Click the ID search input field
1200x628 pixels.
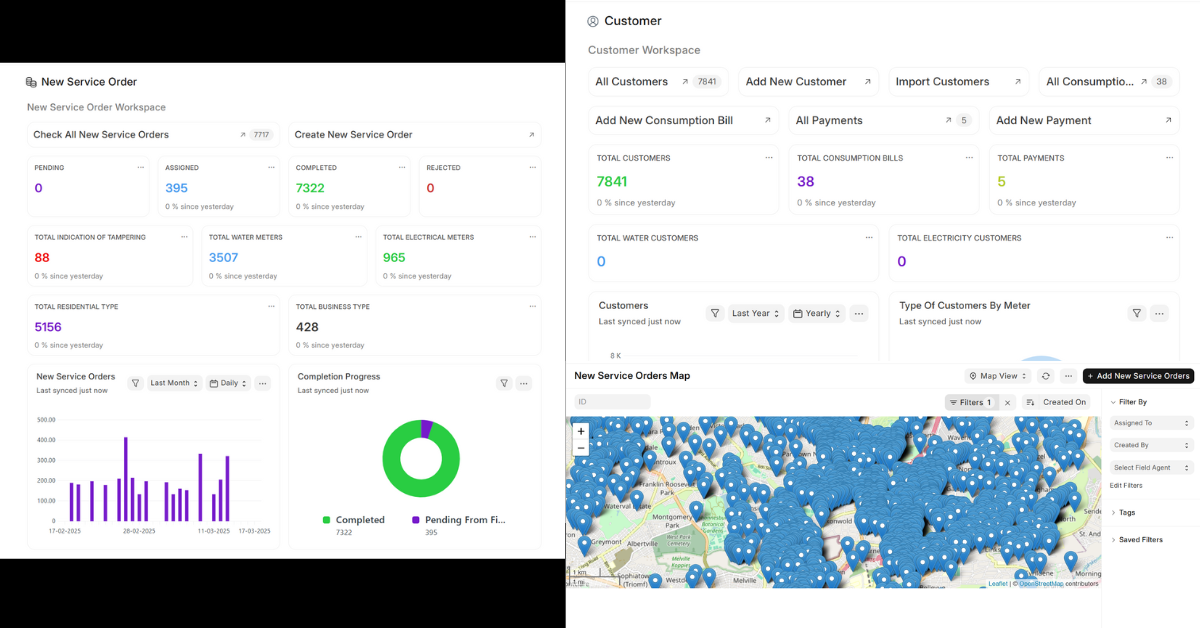612,402
